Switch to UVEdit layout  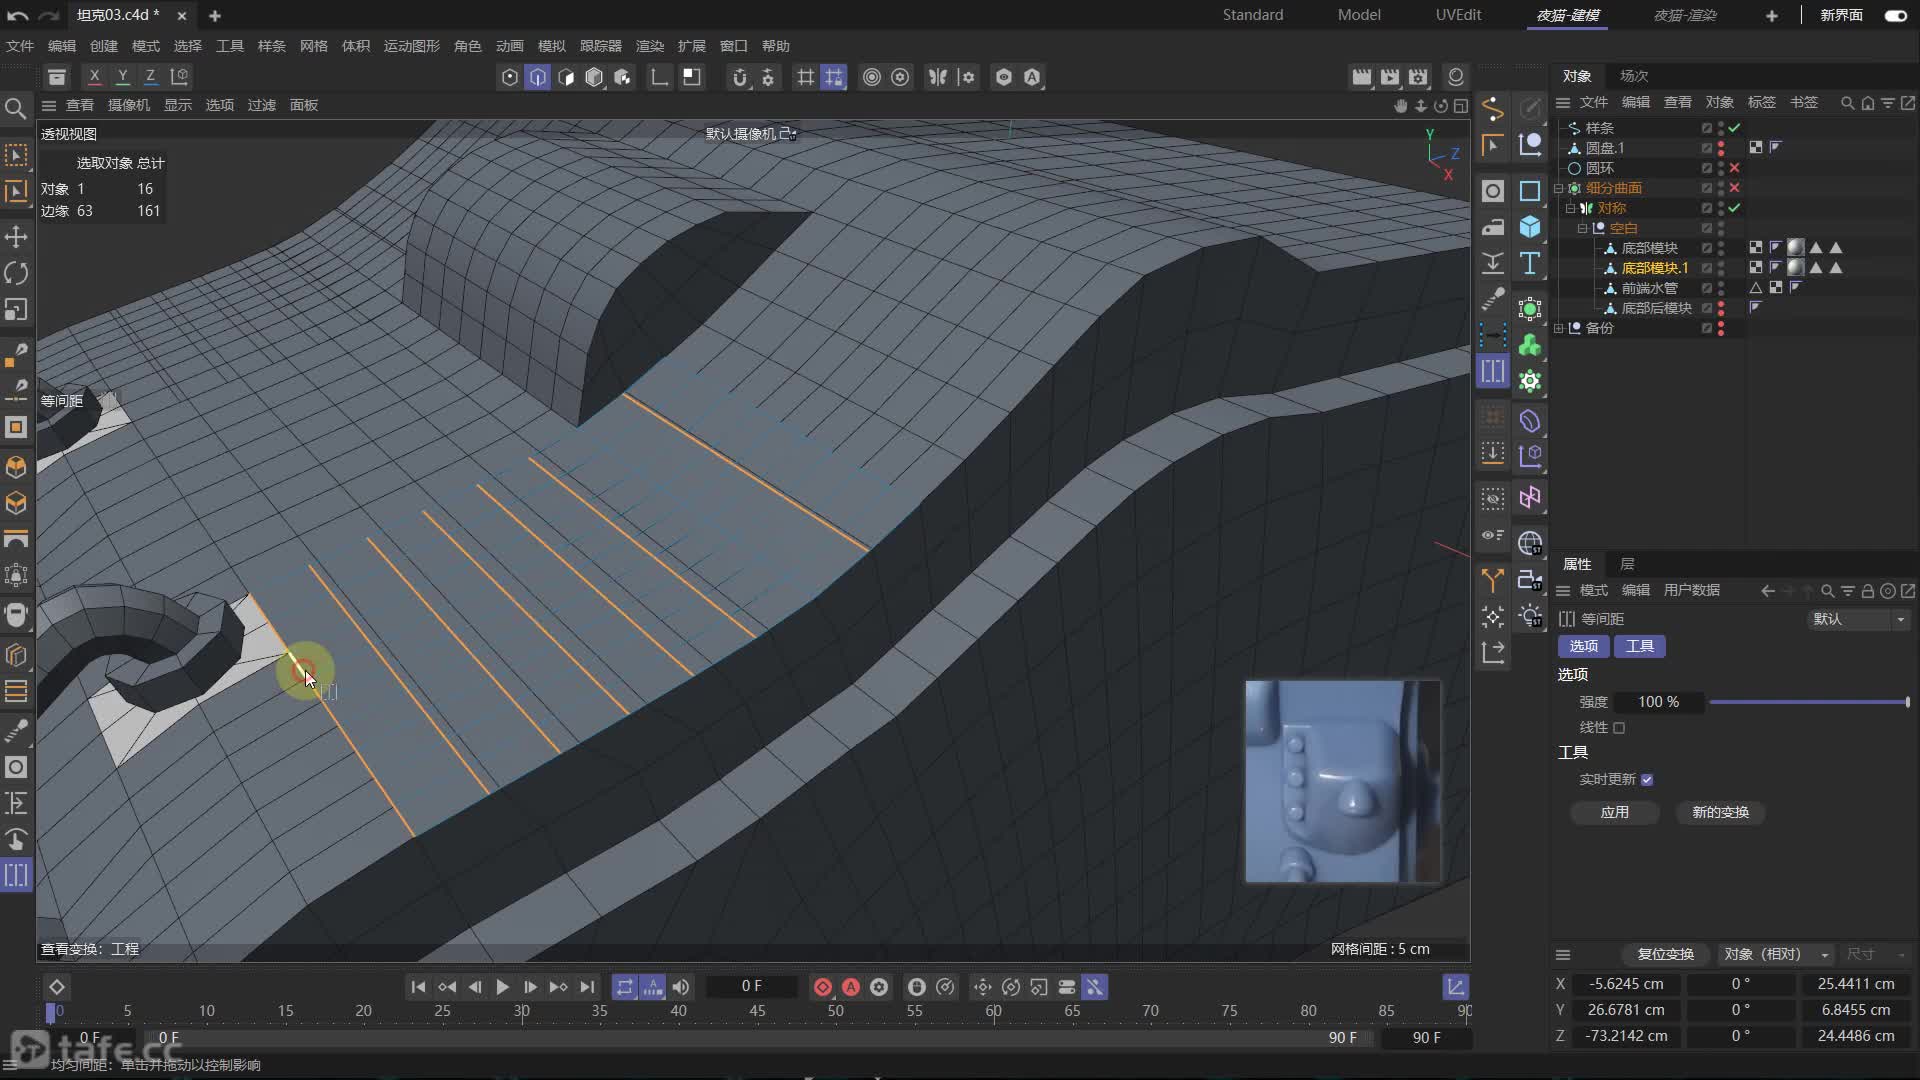[1458, 15]
